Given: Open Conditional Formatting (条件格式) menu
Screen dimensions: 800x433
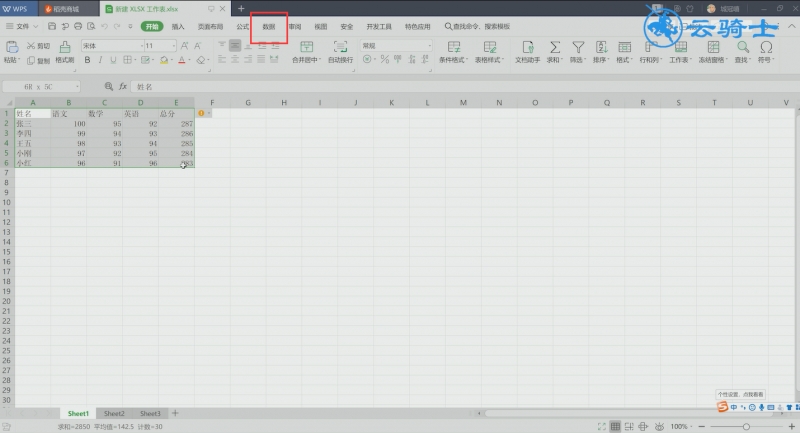Looking at the screenshot, I should pos(453,52).
